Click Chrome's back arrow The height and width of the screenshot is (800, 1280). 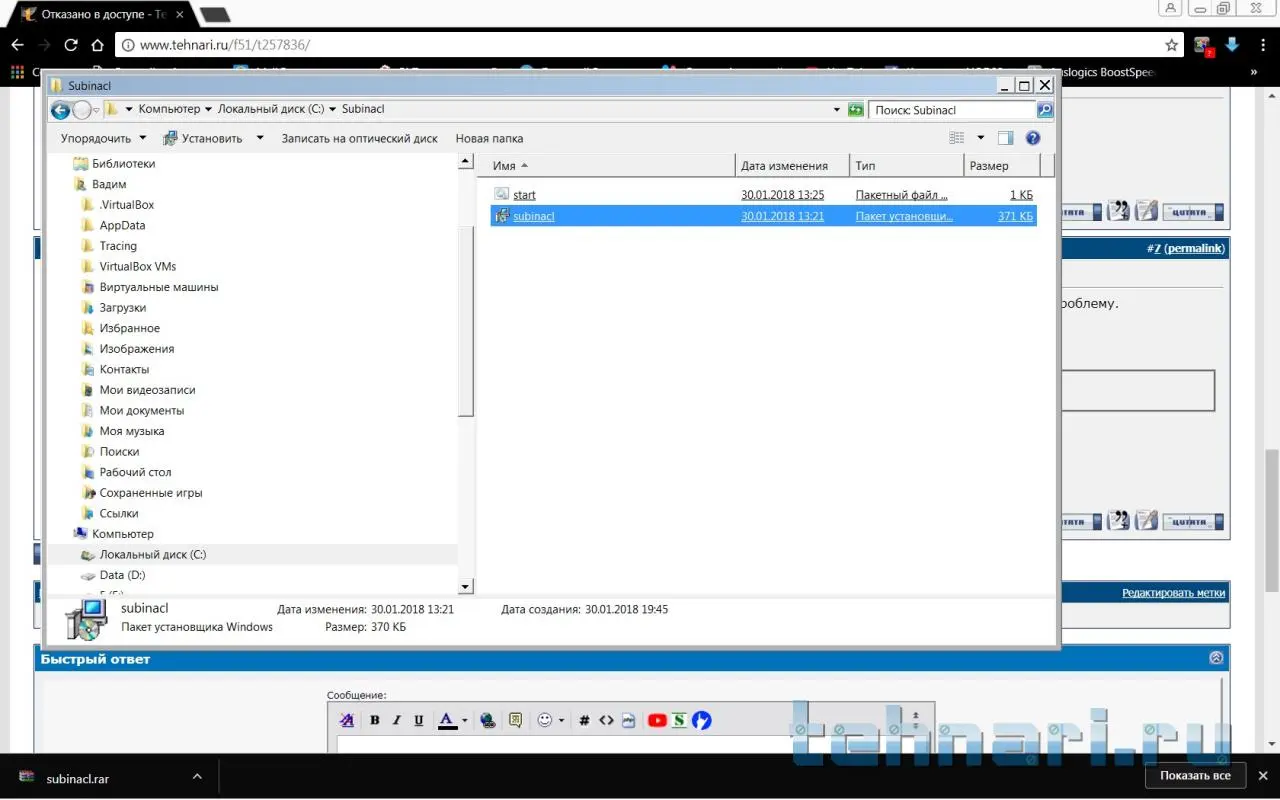click(17, 45)
